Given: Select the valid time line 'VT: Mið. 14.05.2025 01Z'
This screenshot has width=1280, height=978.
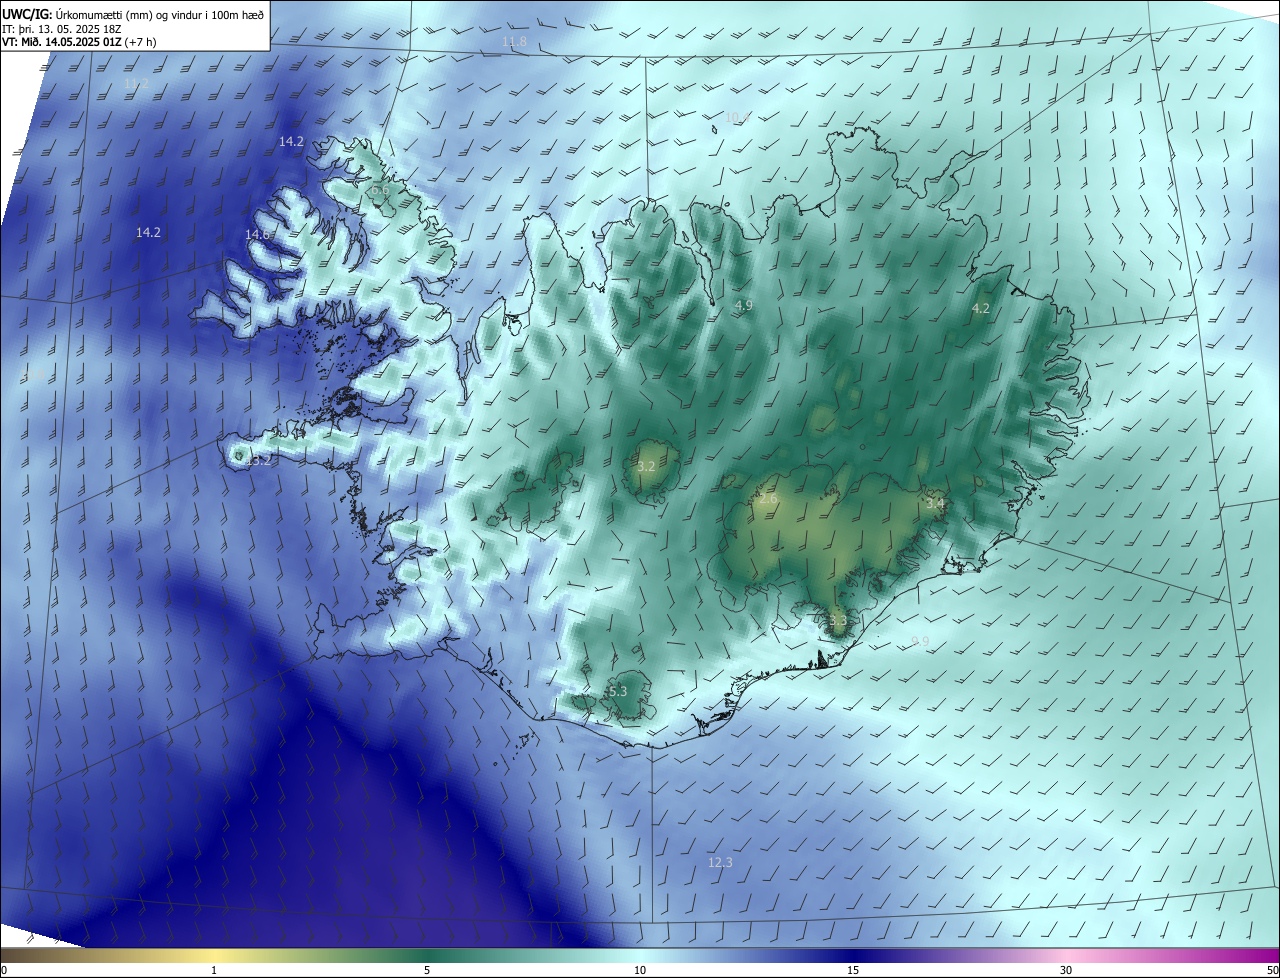Looking at the screenshot, I should click(x=62, y=42).
